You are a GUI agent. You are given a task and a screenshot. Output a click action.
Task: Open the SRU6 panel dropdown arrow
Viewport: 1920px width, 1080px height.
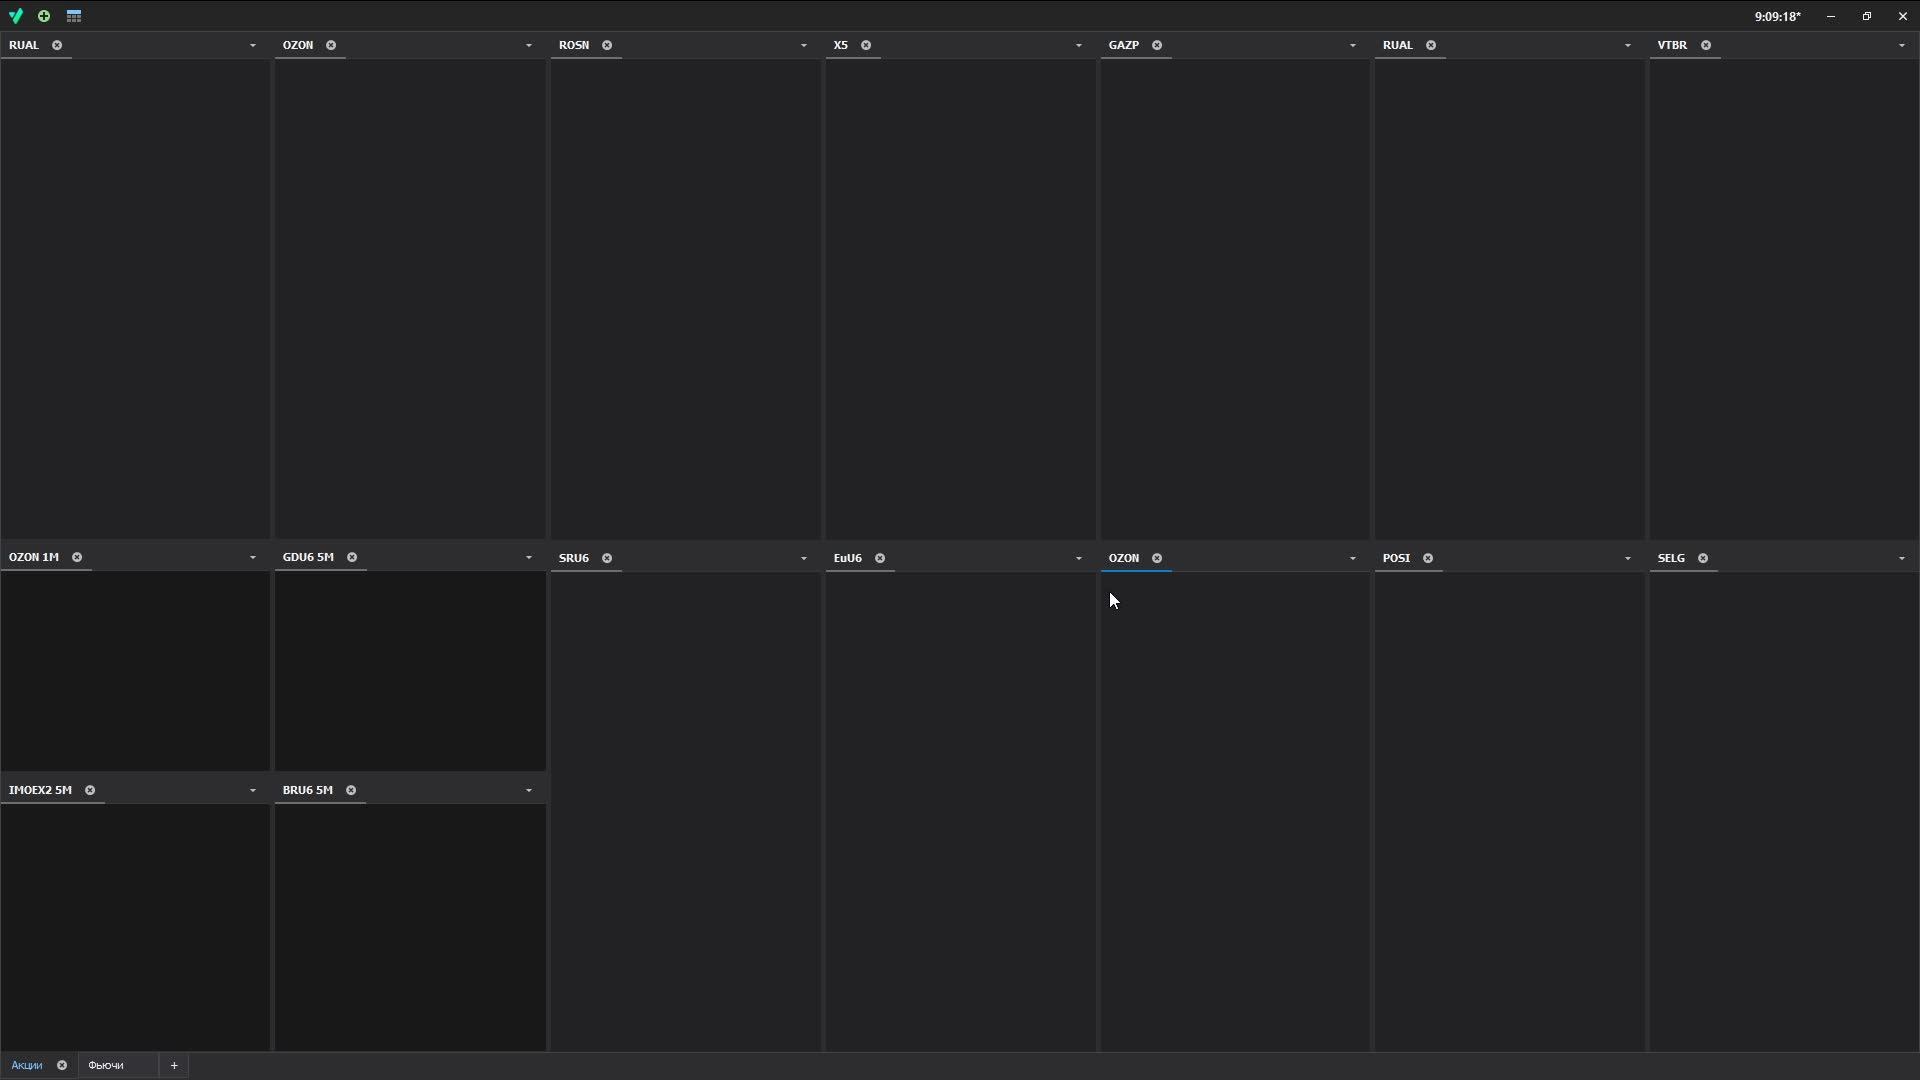(x=803, y=558)
